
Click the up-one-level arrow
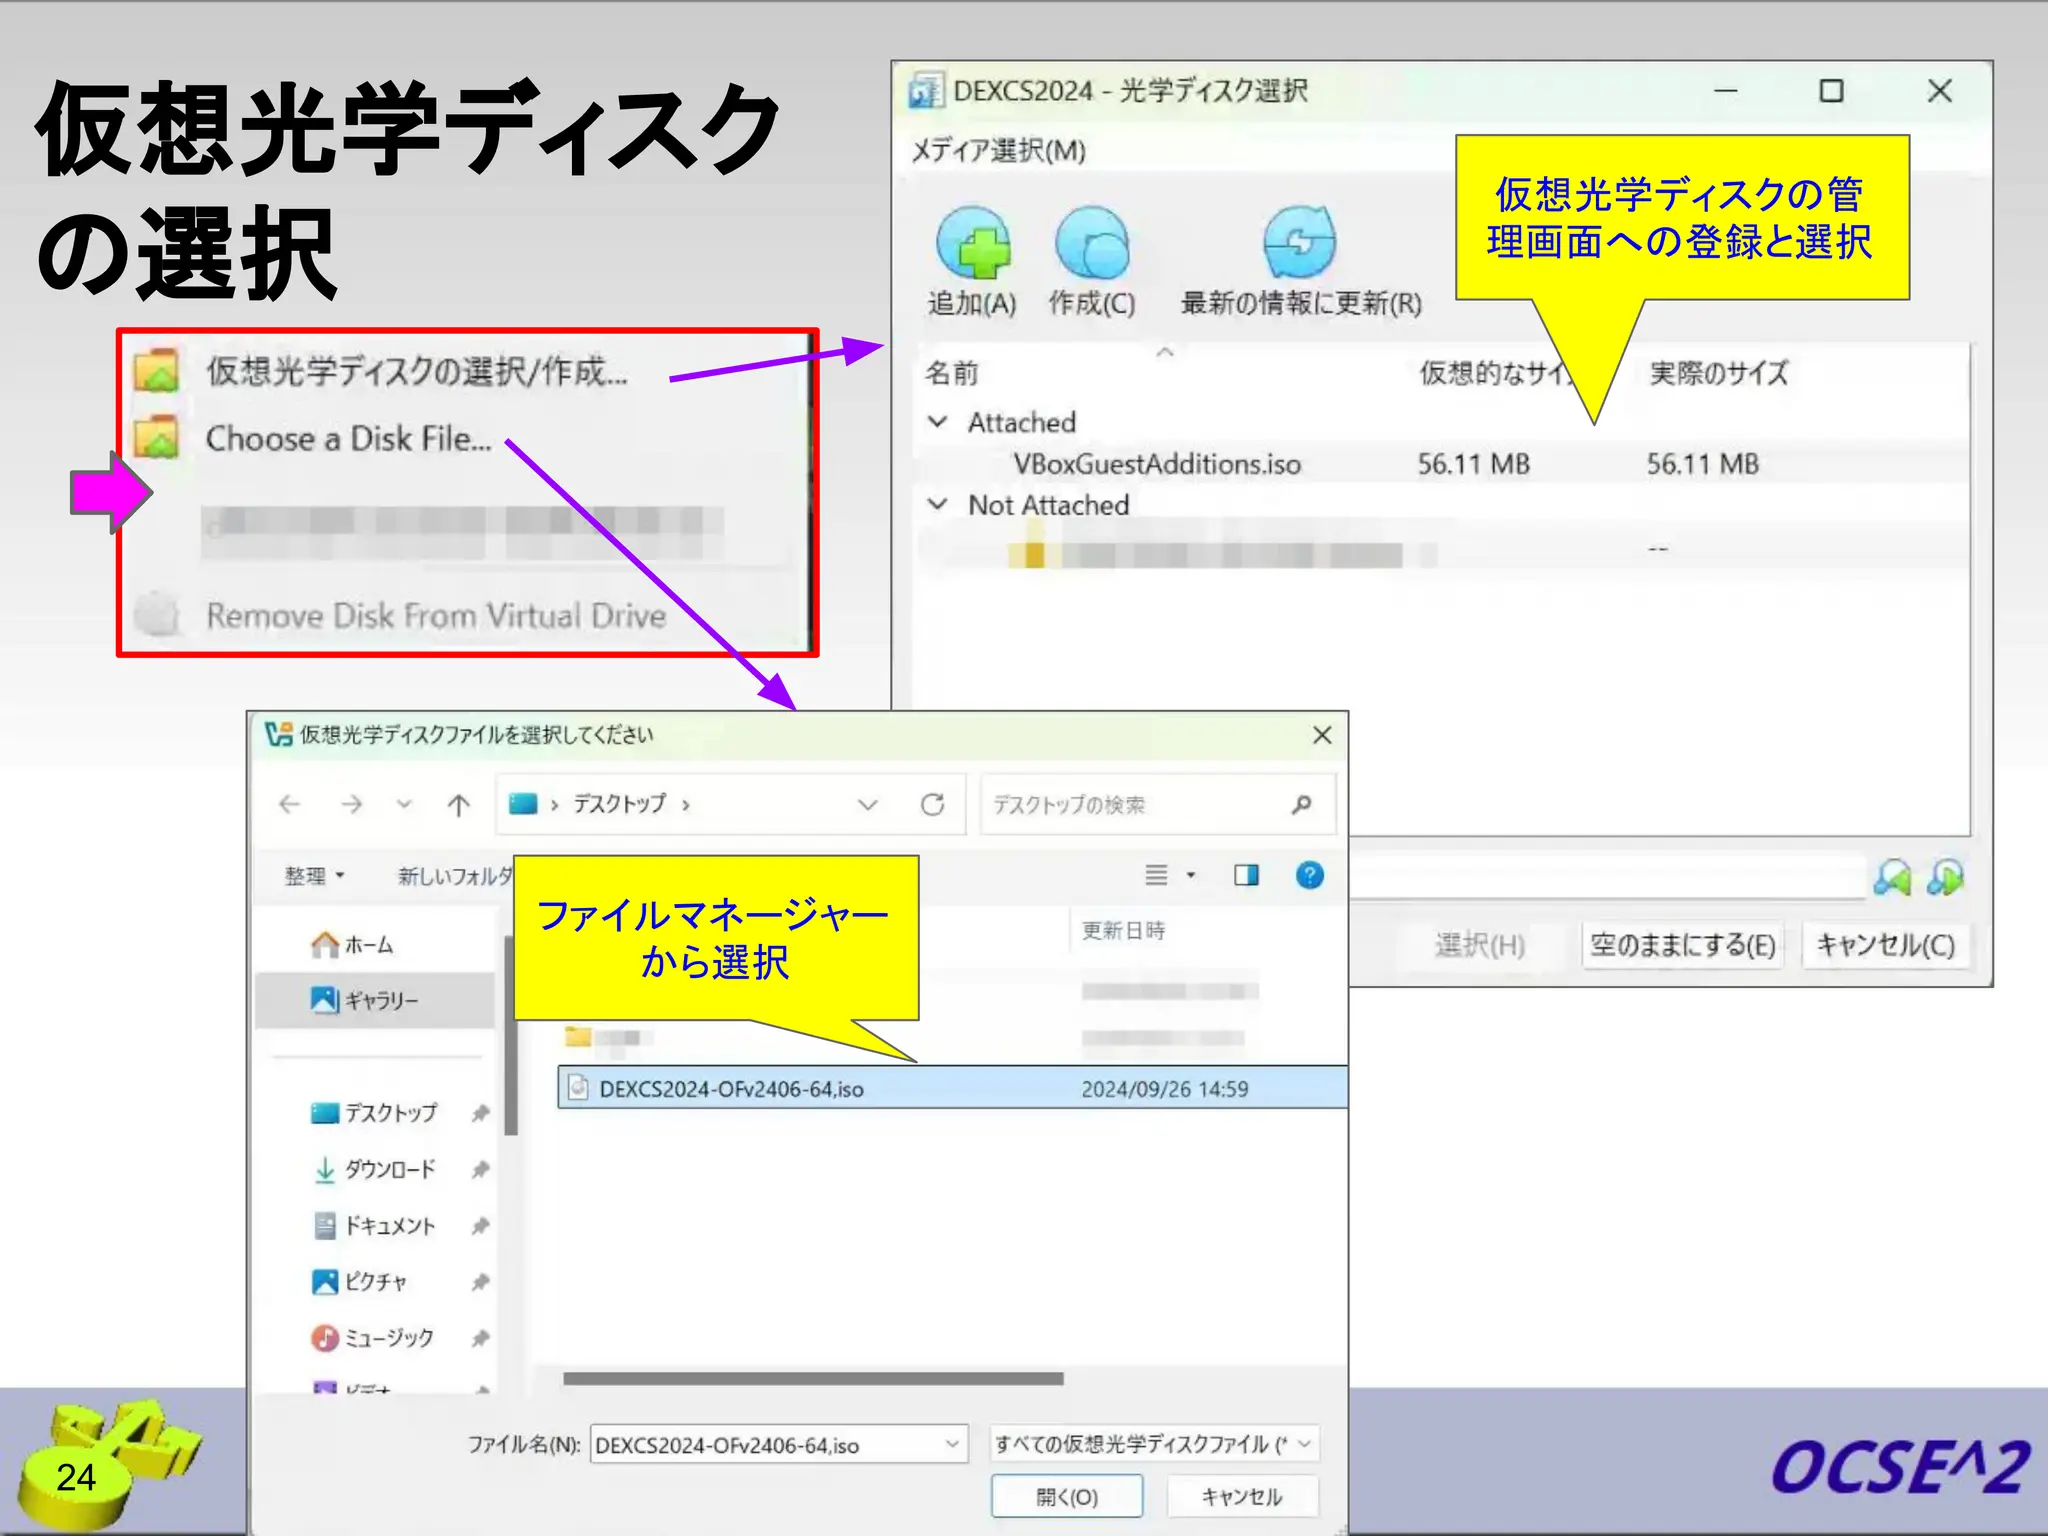(458, 804)
